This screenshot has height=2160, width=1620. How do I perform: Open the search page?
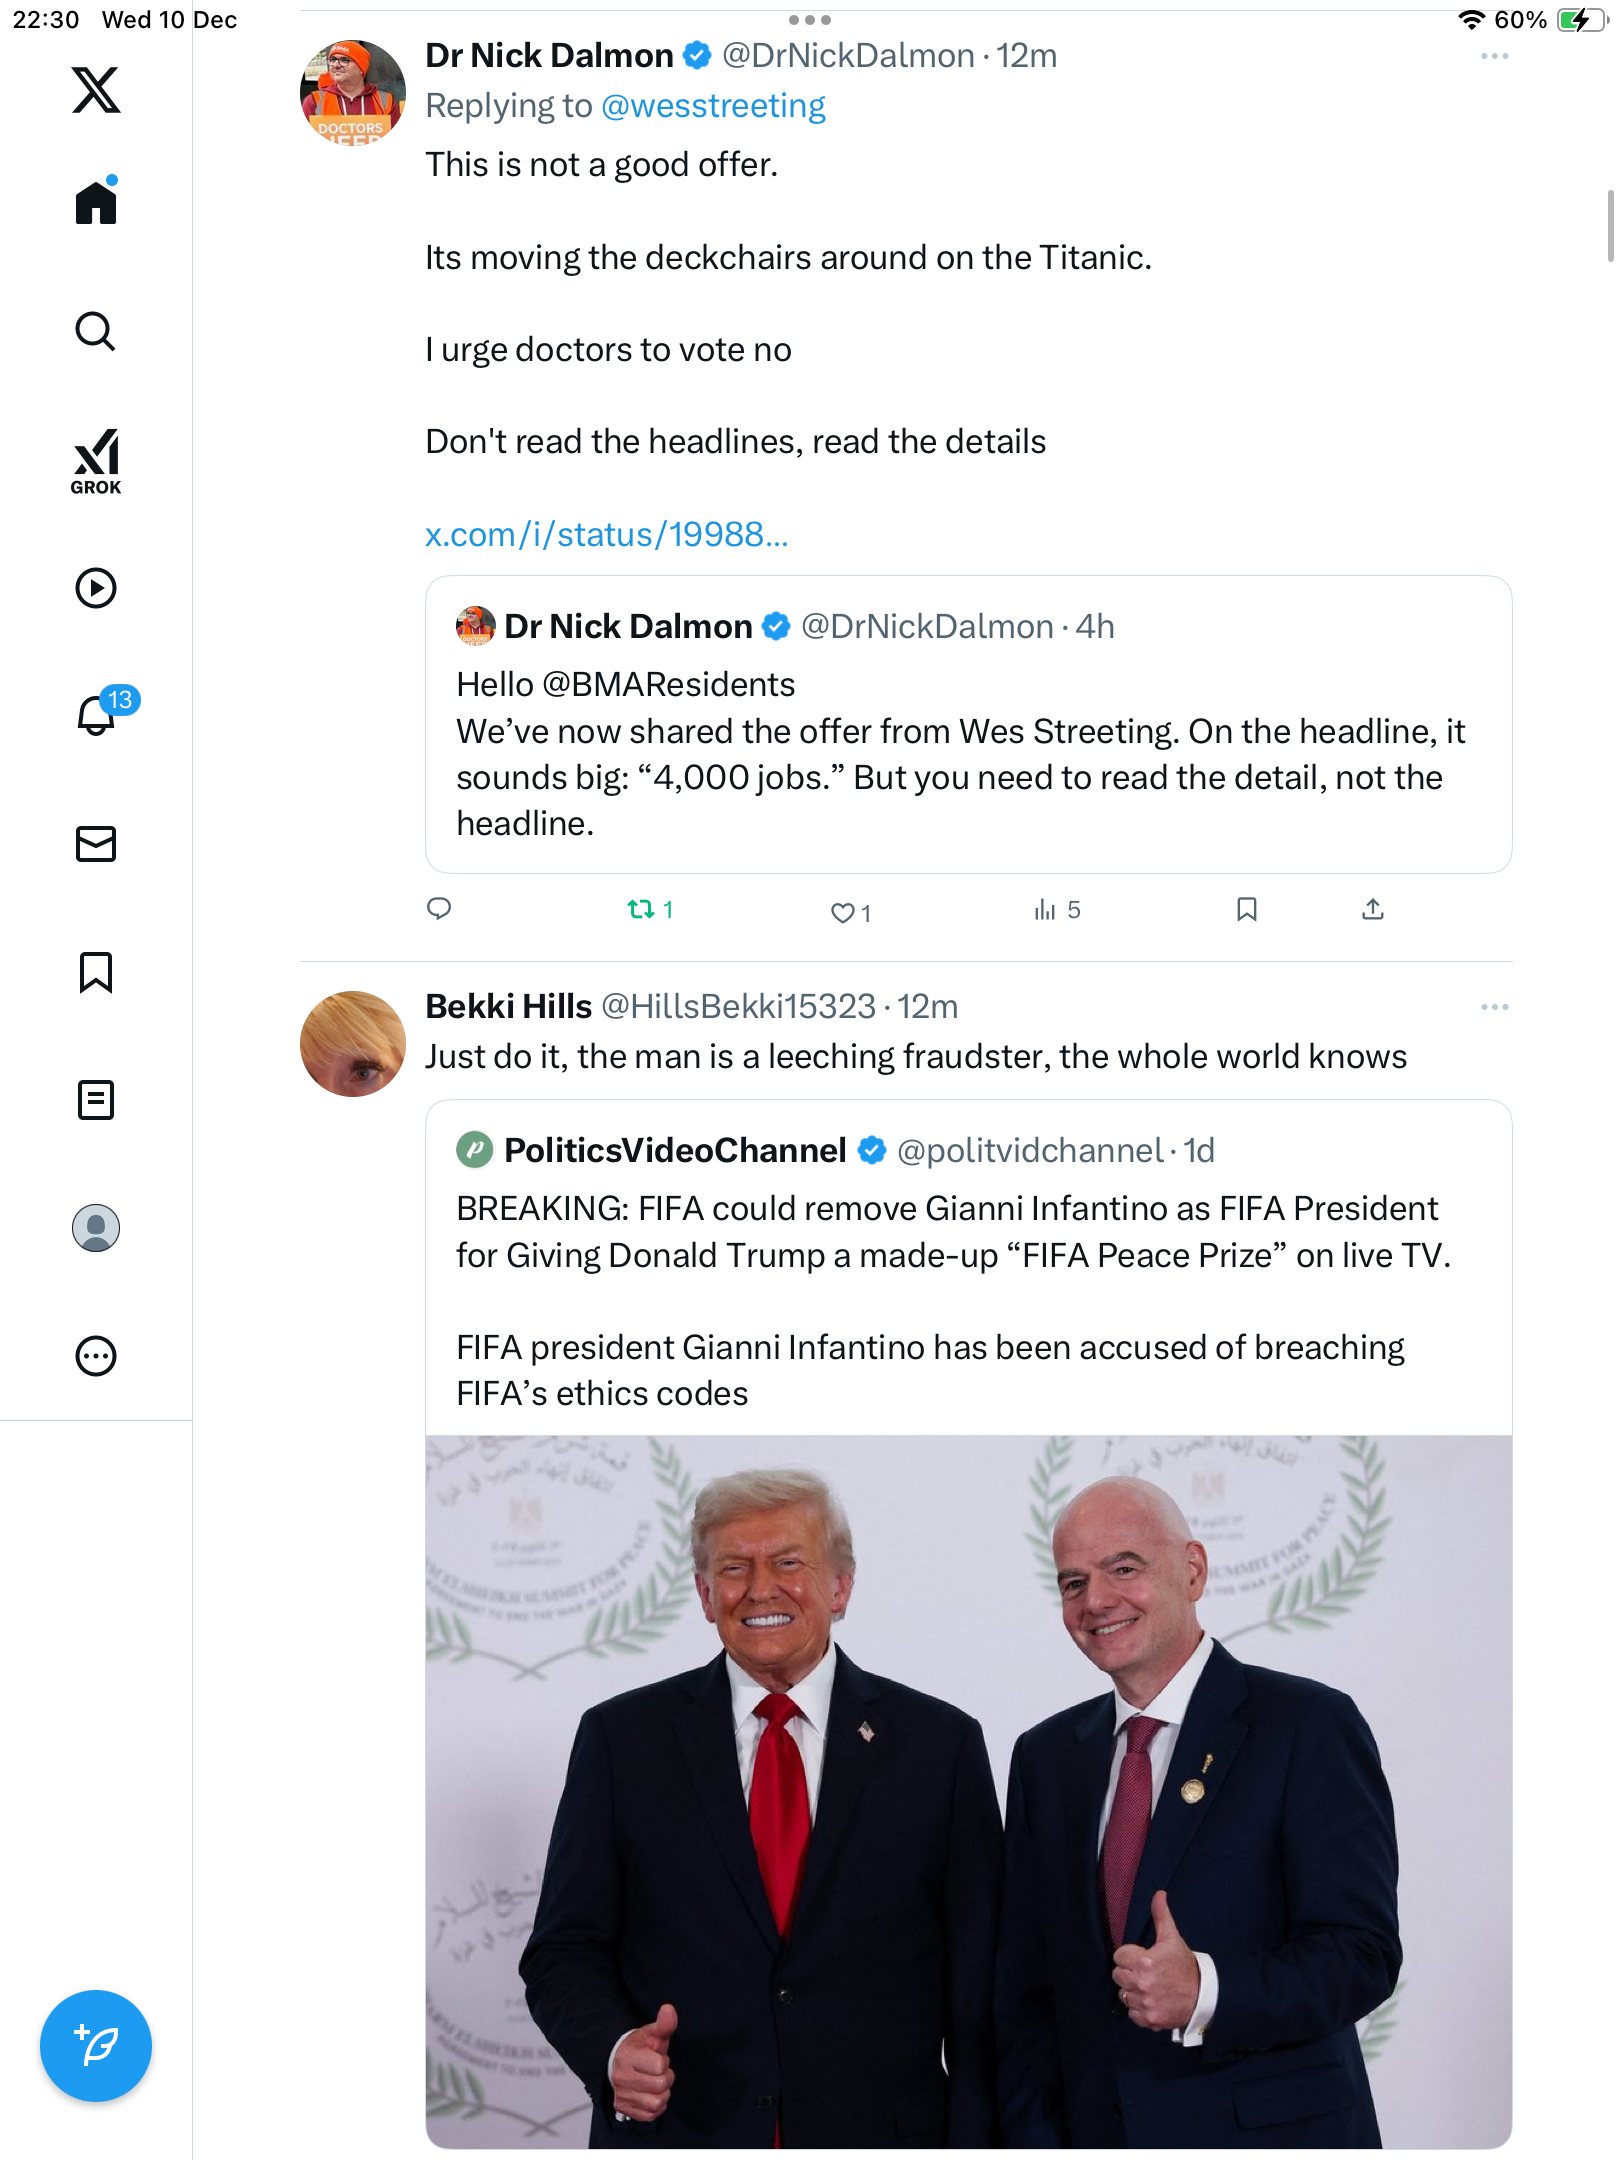coord(96,331)
